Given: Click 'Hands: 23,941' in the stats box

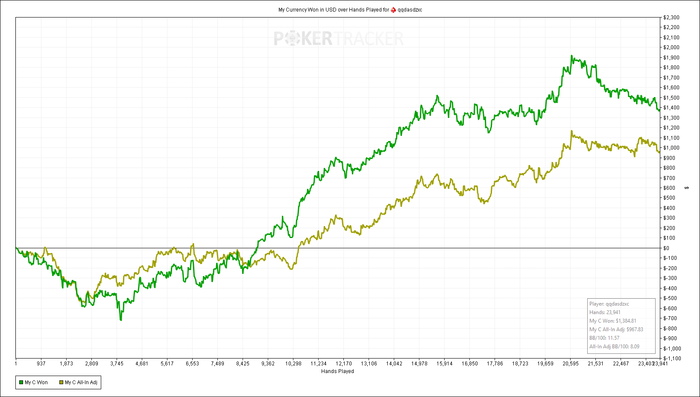Looking at the screenshot, I should pyautogui.click(x=604, y=312).
